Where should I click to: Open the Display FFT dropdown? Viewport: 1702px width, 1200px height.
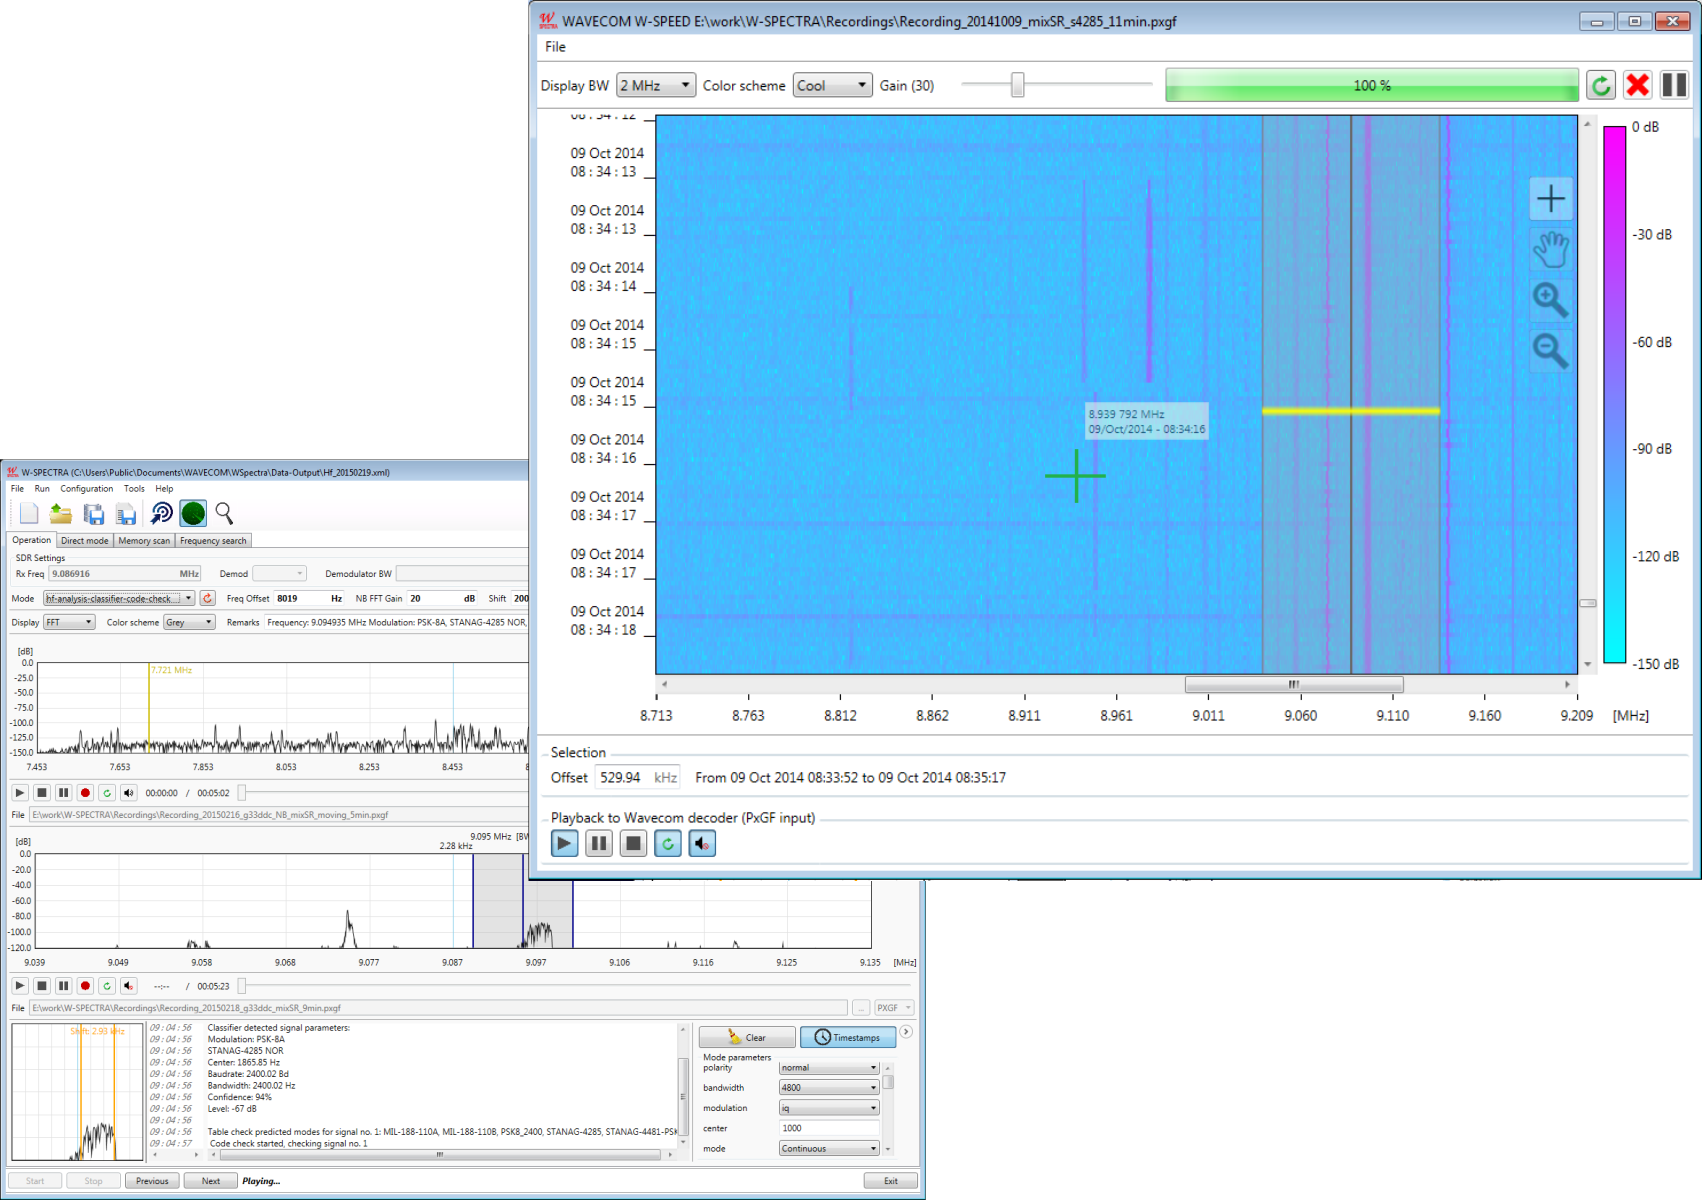(x=69, y=622)
